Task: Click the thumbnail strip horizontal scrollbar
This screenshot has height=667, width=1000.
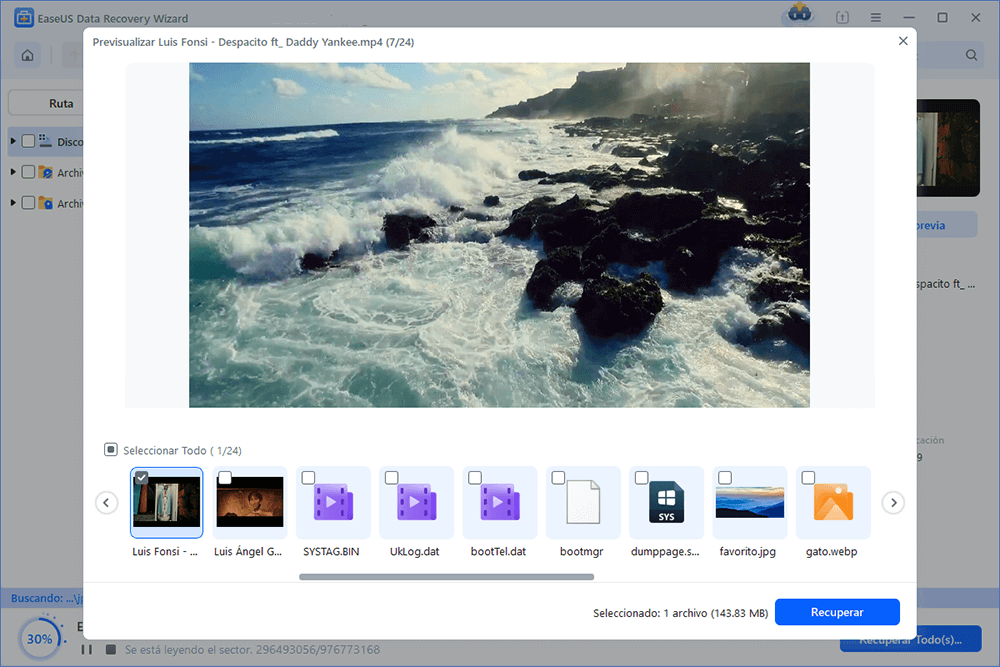Action: point(446,577)
